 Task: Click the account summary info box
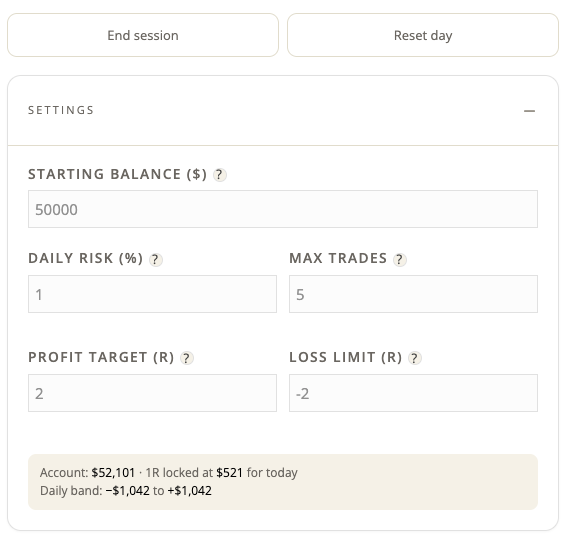point(283,482)
